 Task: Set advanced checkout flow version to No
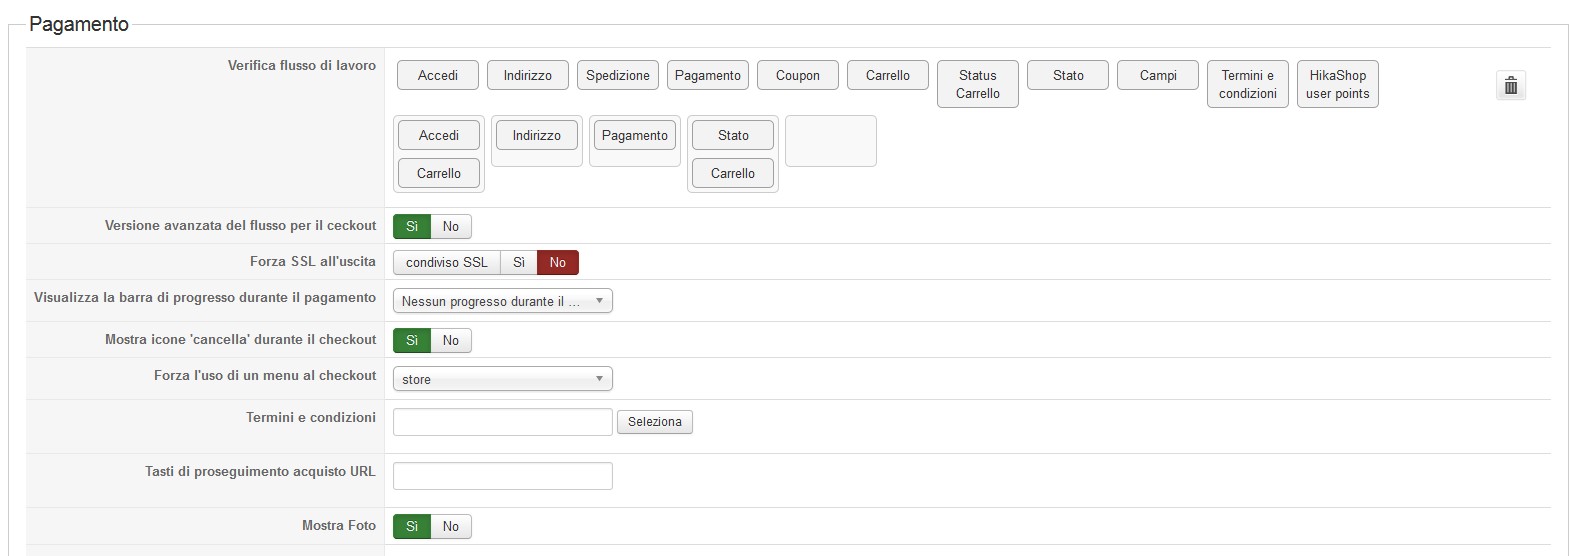point(451,227)
